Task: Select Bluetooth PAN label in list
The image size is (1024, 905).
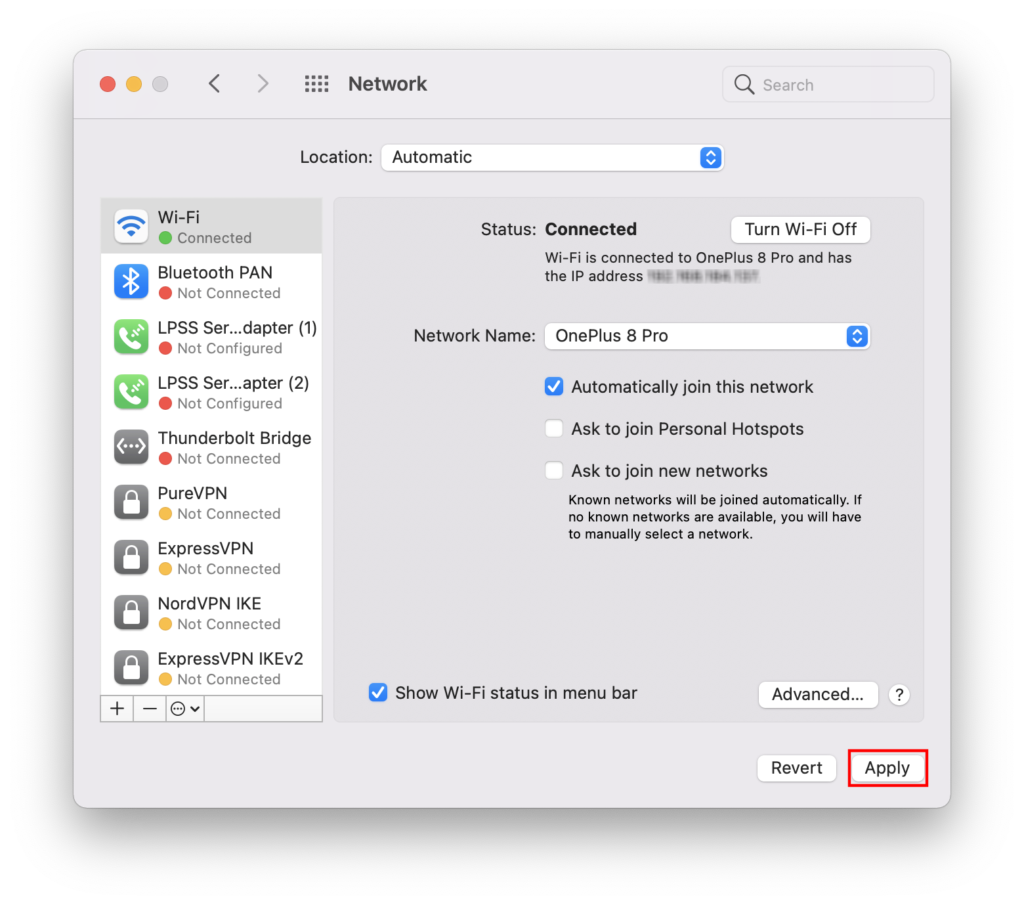Action: click(x=215, y=272)
